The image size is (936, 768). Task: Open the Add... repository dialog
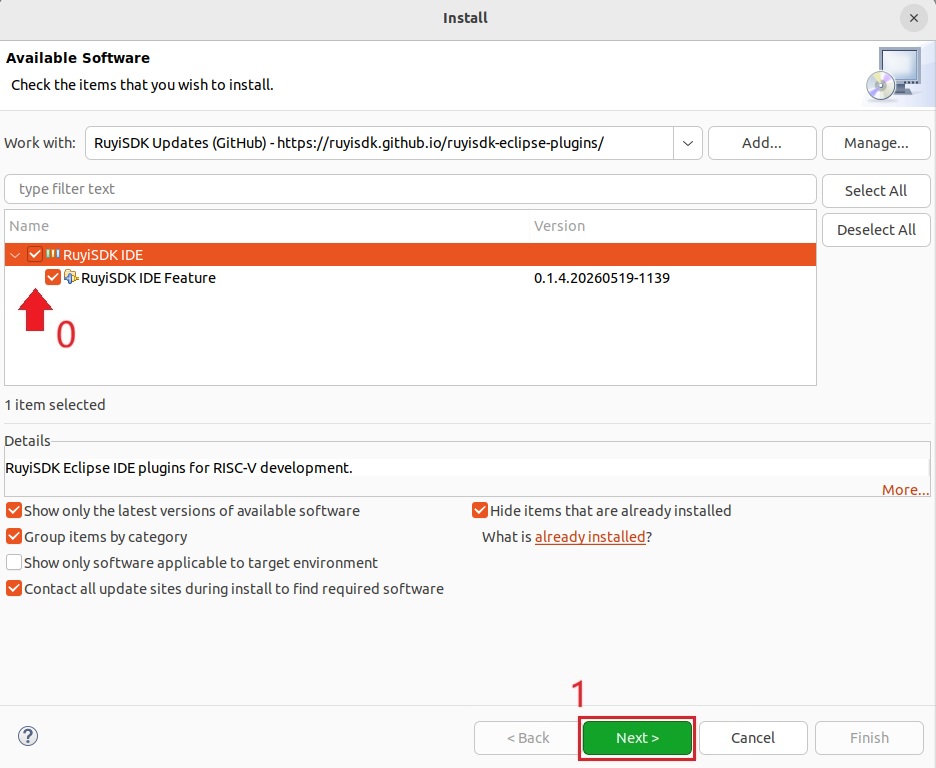(762, 143)
